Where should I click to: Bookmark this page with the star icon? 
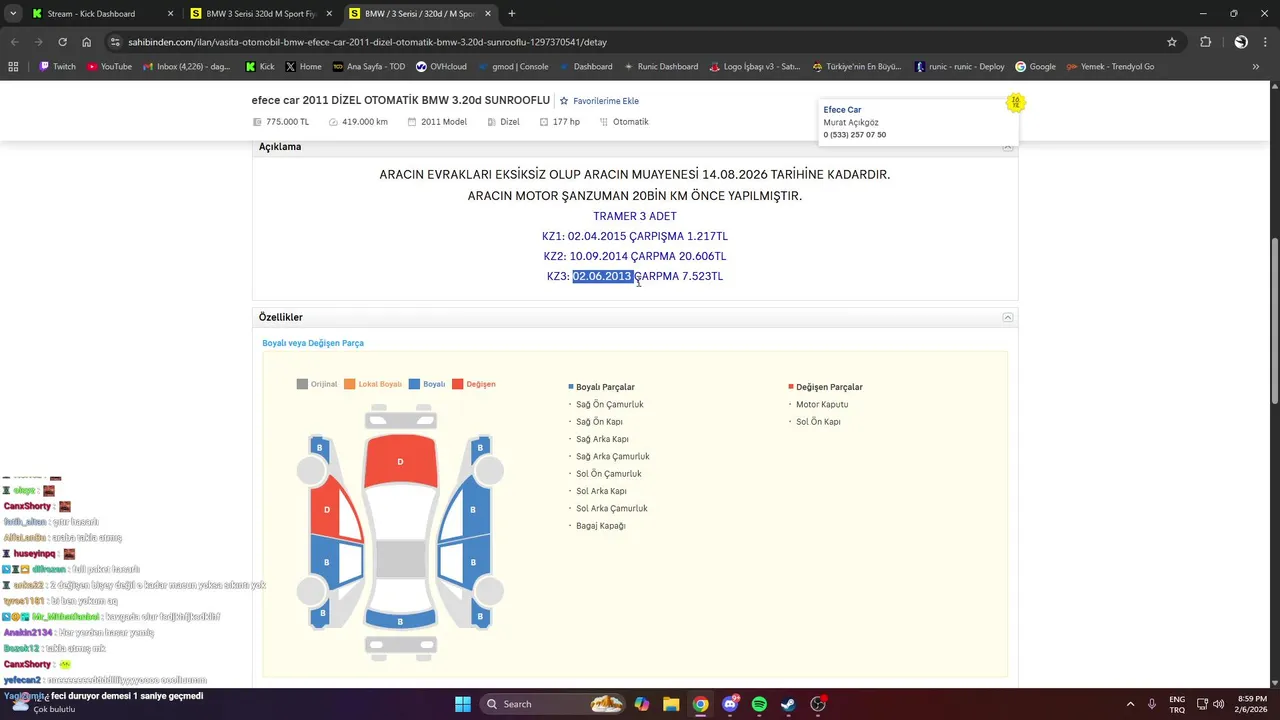(1172, 42)
